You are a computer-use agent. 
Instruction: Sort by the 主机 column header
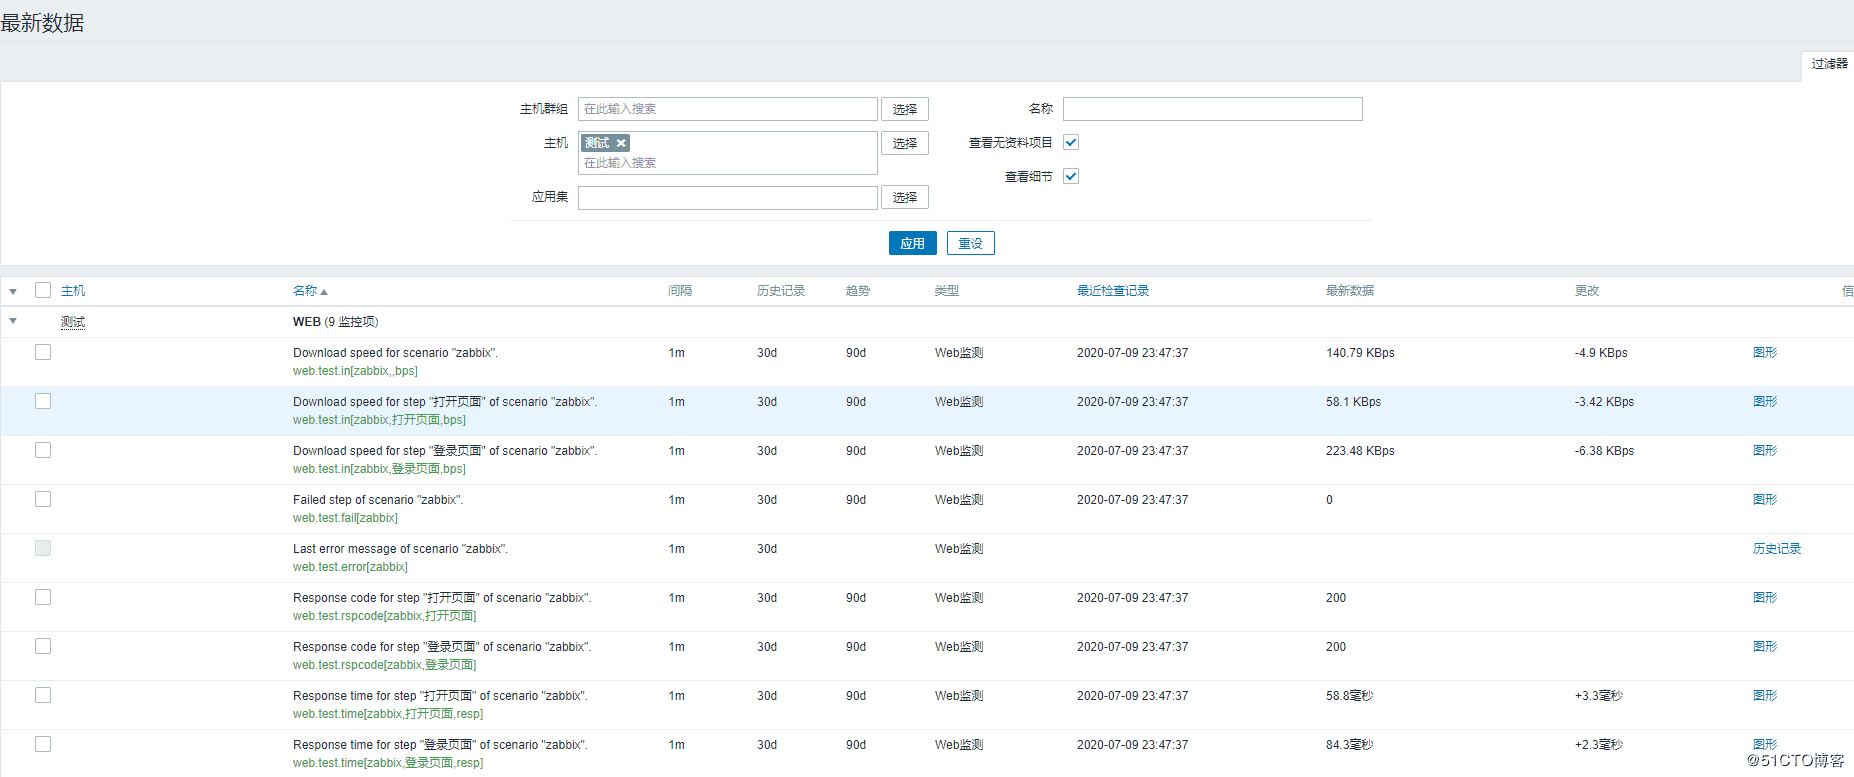pyautogui.click(x=73, y=291)
